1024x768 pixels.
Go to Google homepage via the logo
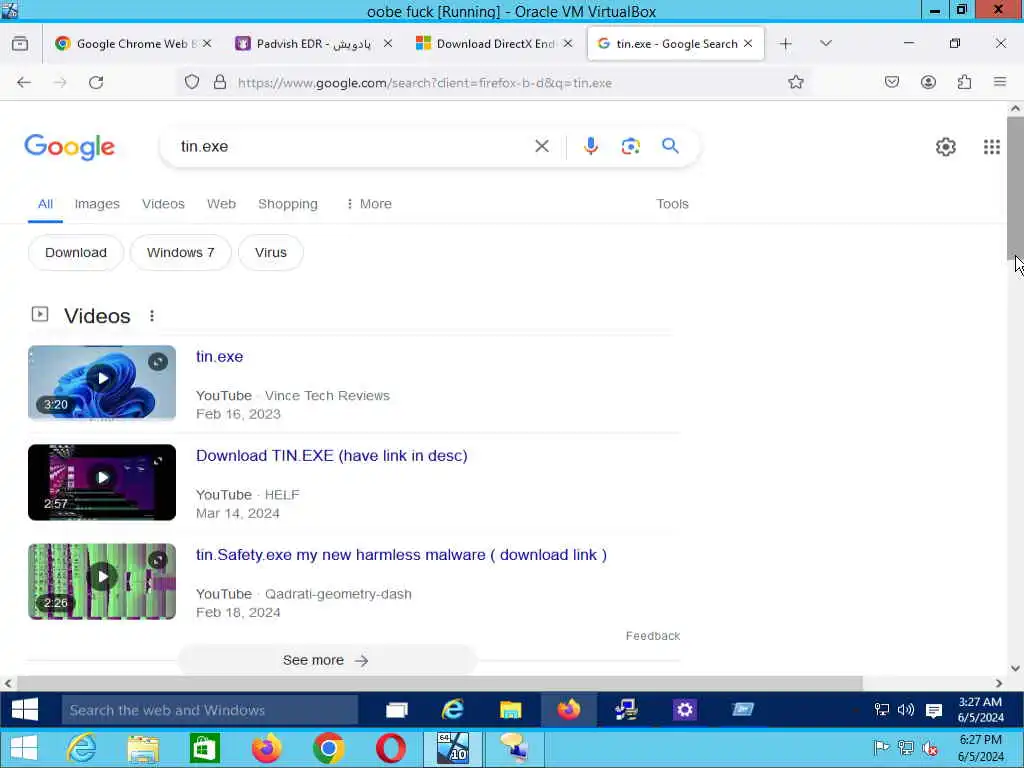(x=70, y=147)
